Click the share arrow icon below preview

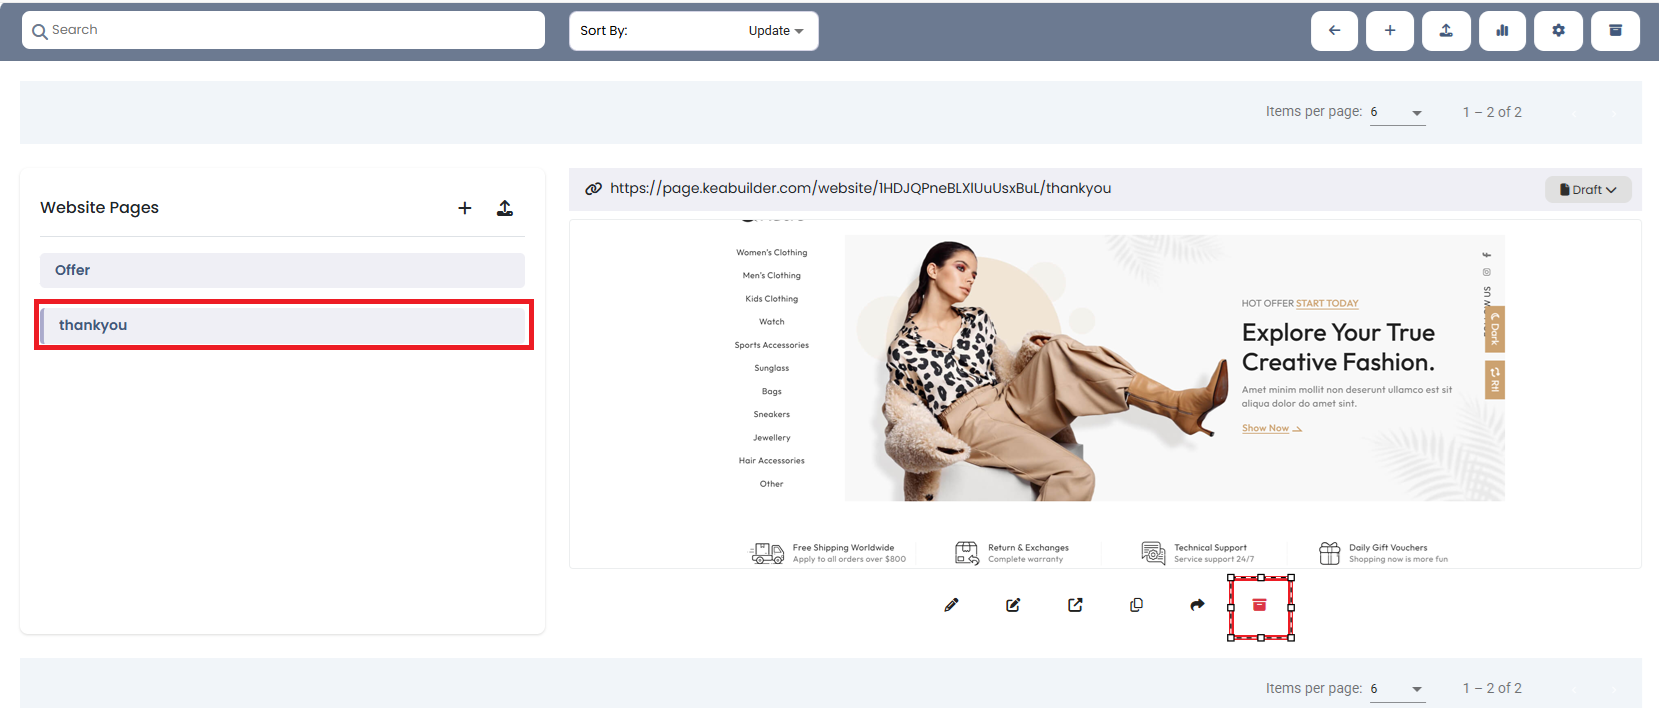[1197, 605]
